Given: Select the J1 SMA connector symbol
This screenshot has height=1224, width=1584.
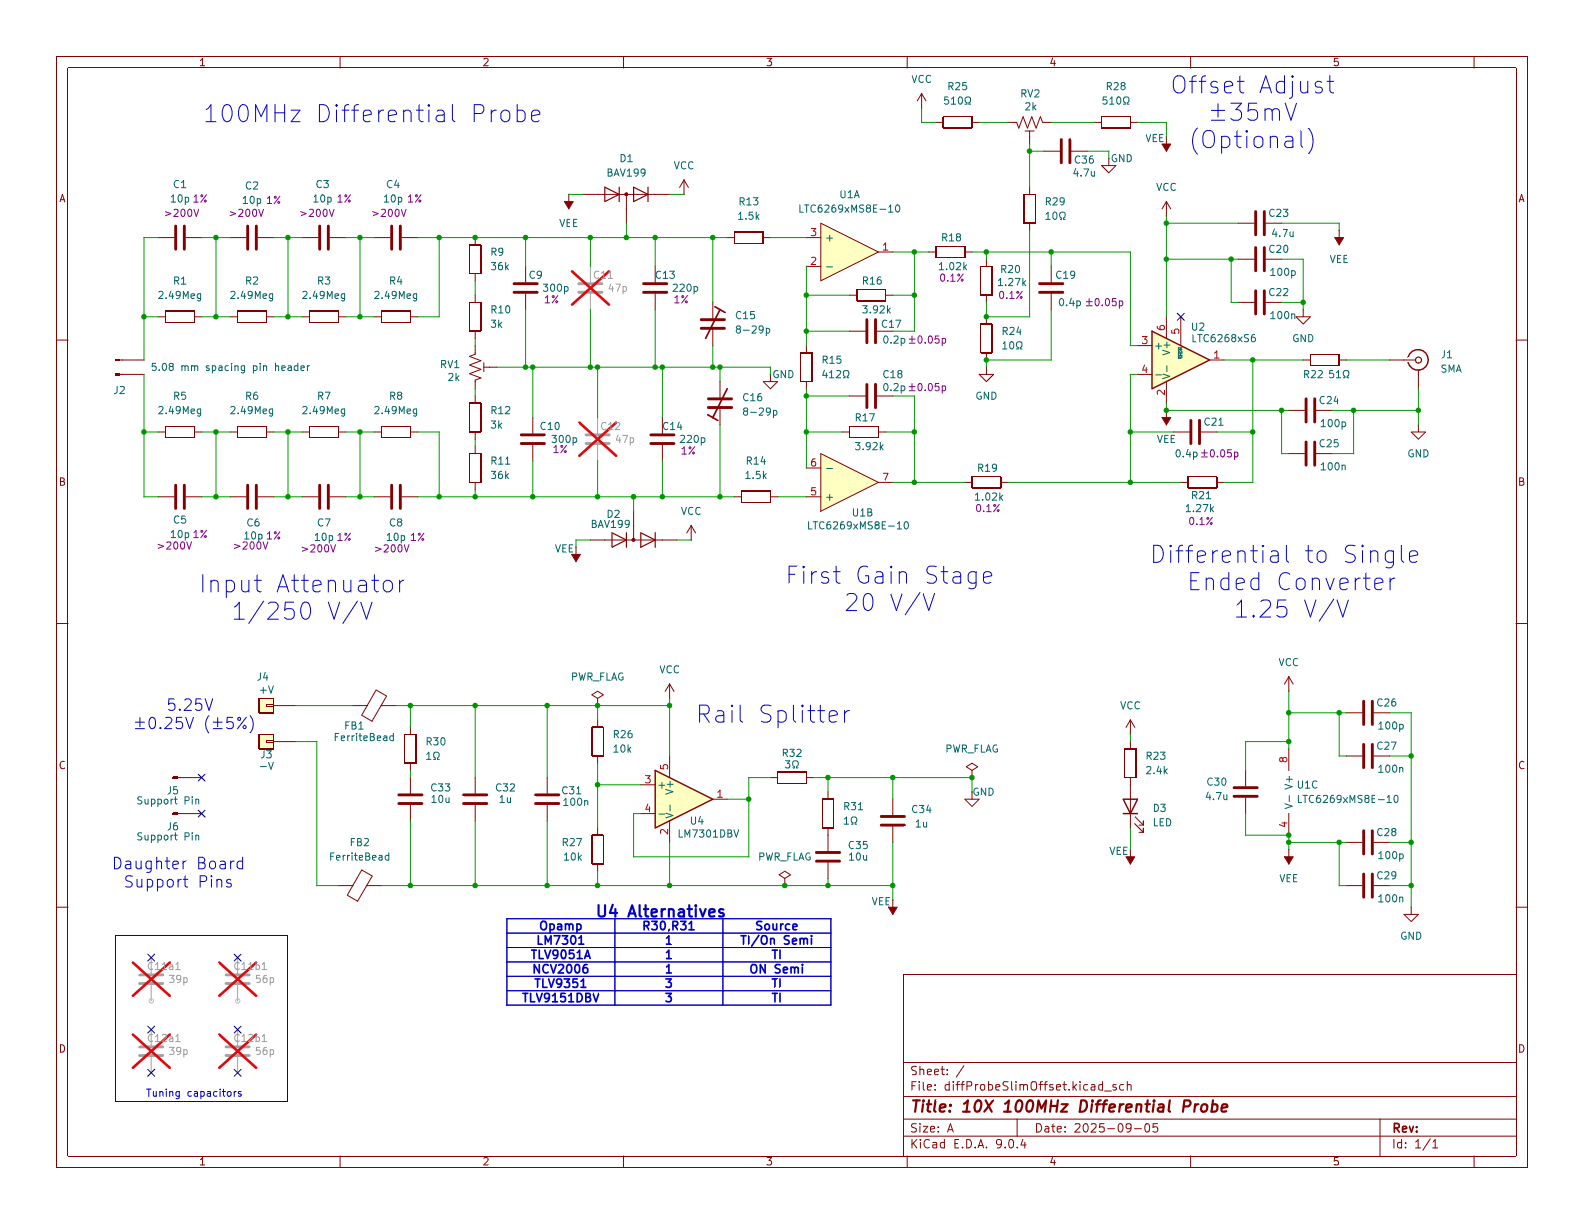Looking at the screenshot, I should pos(1417,360).
